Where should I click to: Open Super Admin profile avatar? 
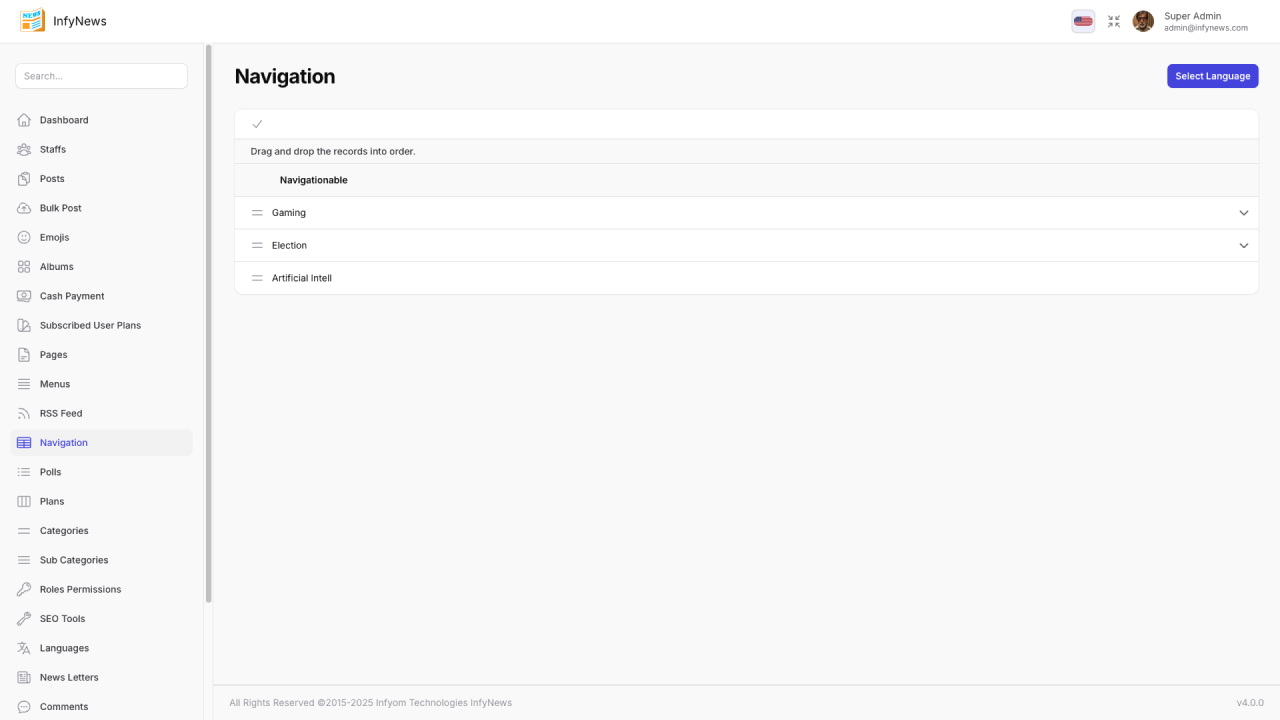pos(1143,21)
